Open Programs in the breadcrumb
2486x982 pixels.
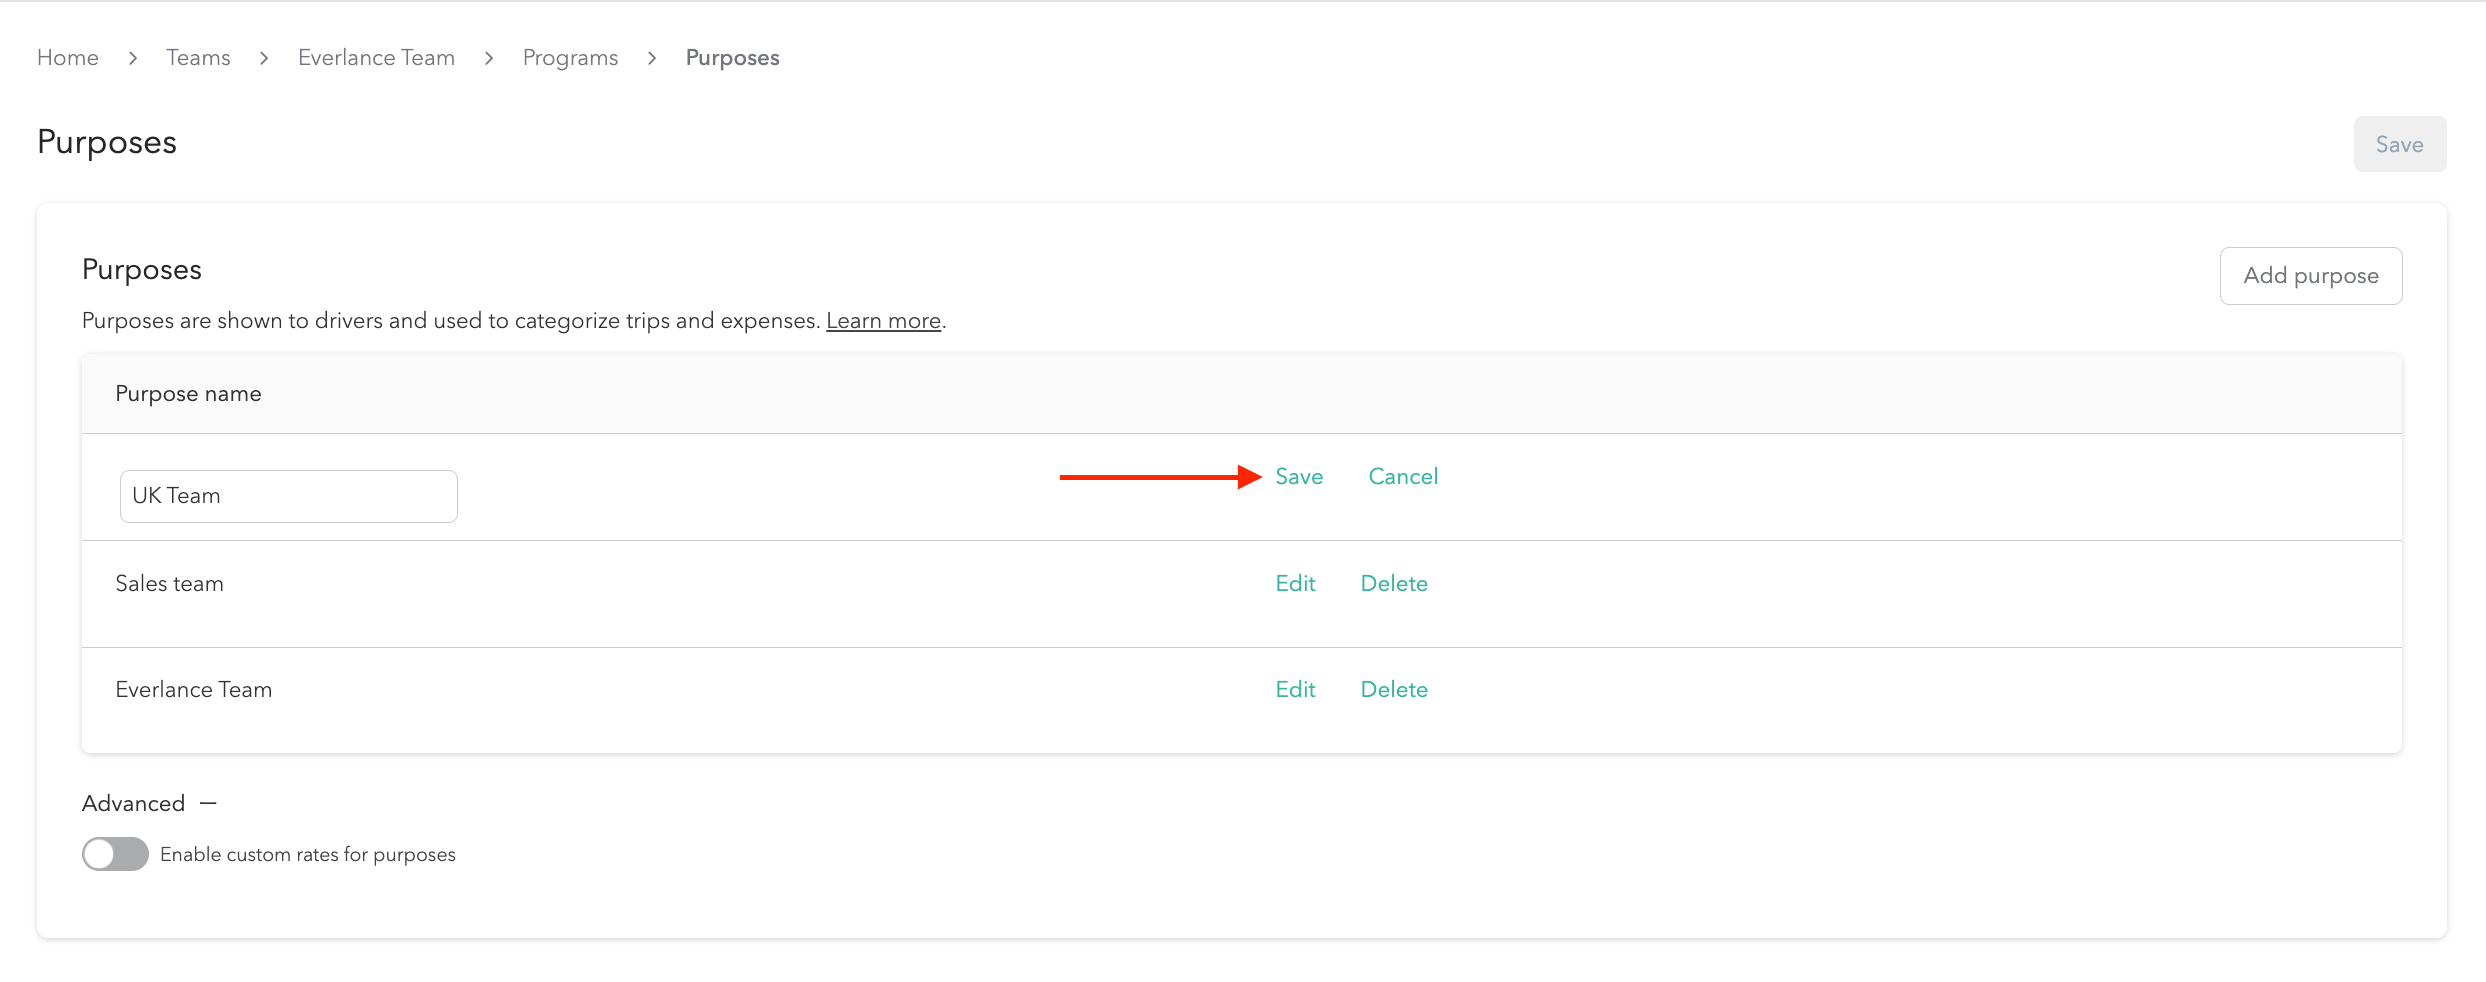(570, 58)
